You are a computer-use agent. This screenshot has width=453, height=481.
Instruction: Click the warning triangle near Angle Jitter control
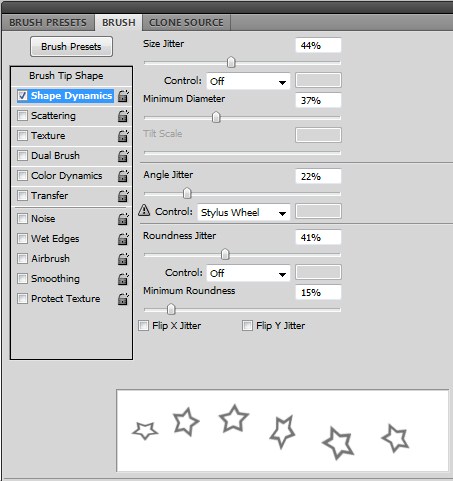144,210
